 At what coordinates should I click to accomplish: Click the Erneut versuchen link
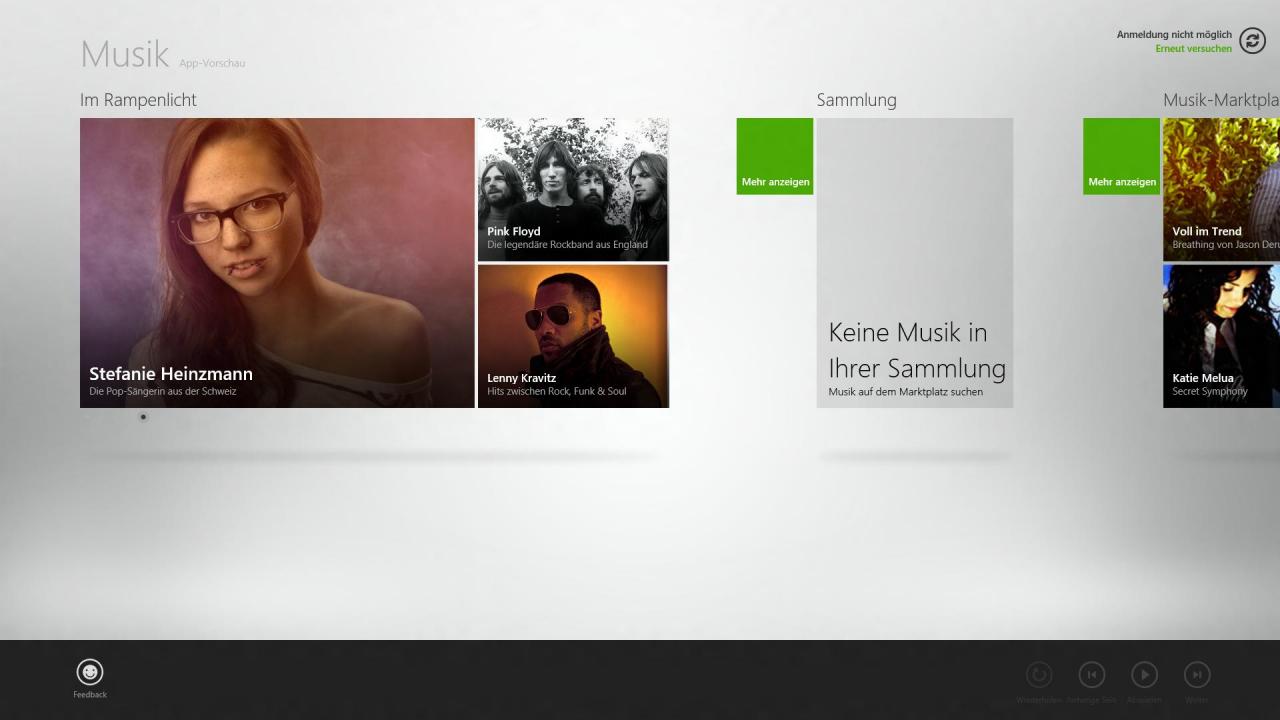tap(1193, 49)
